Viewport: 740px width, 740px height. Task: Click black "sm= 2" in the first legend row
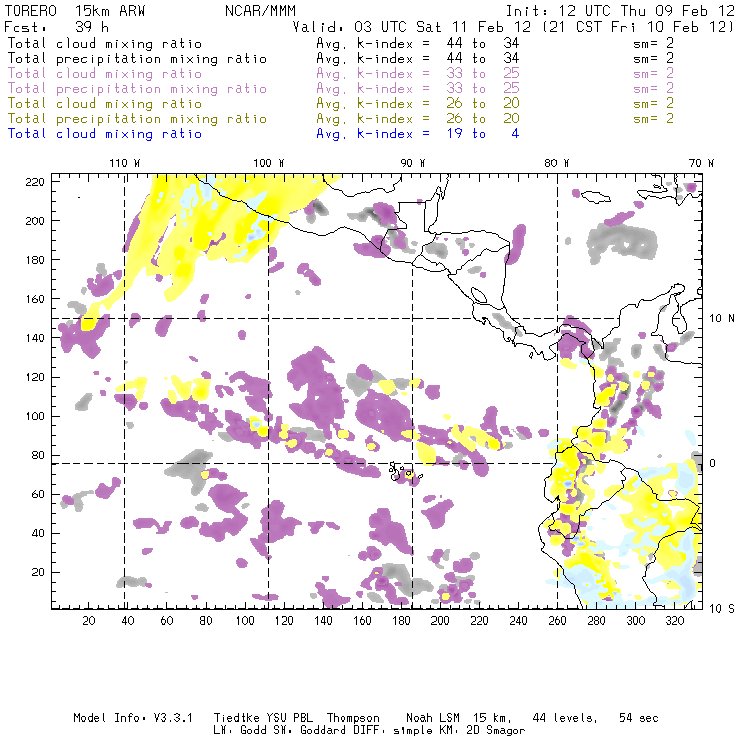pyautogui.click(x=653, y=44)
